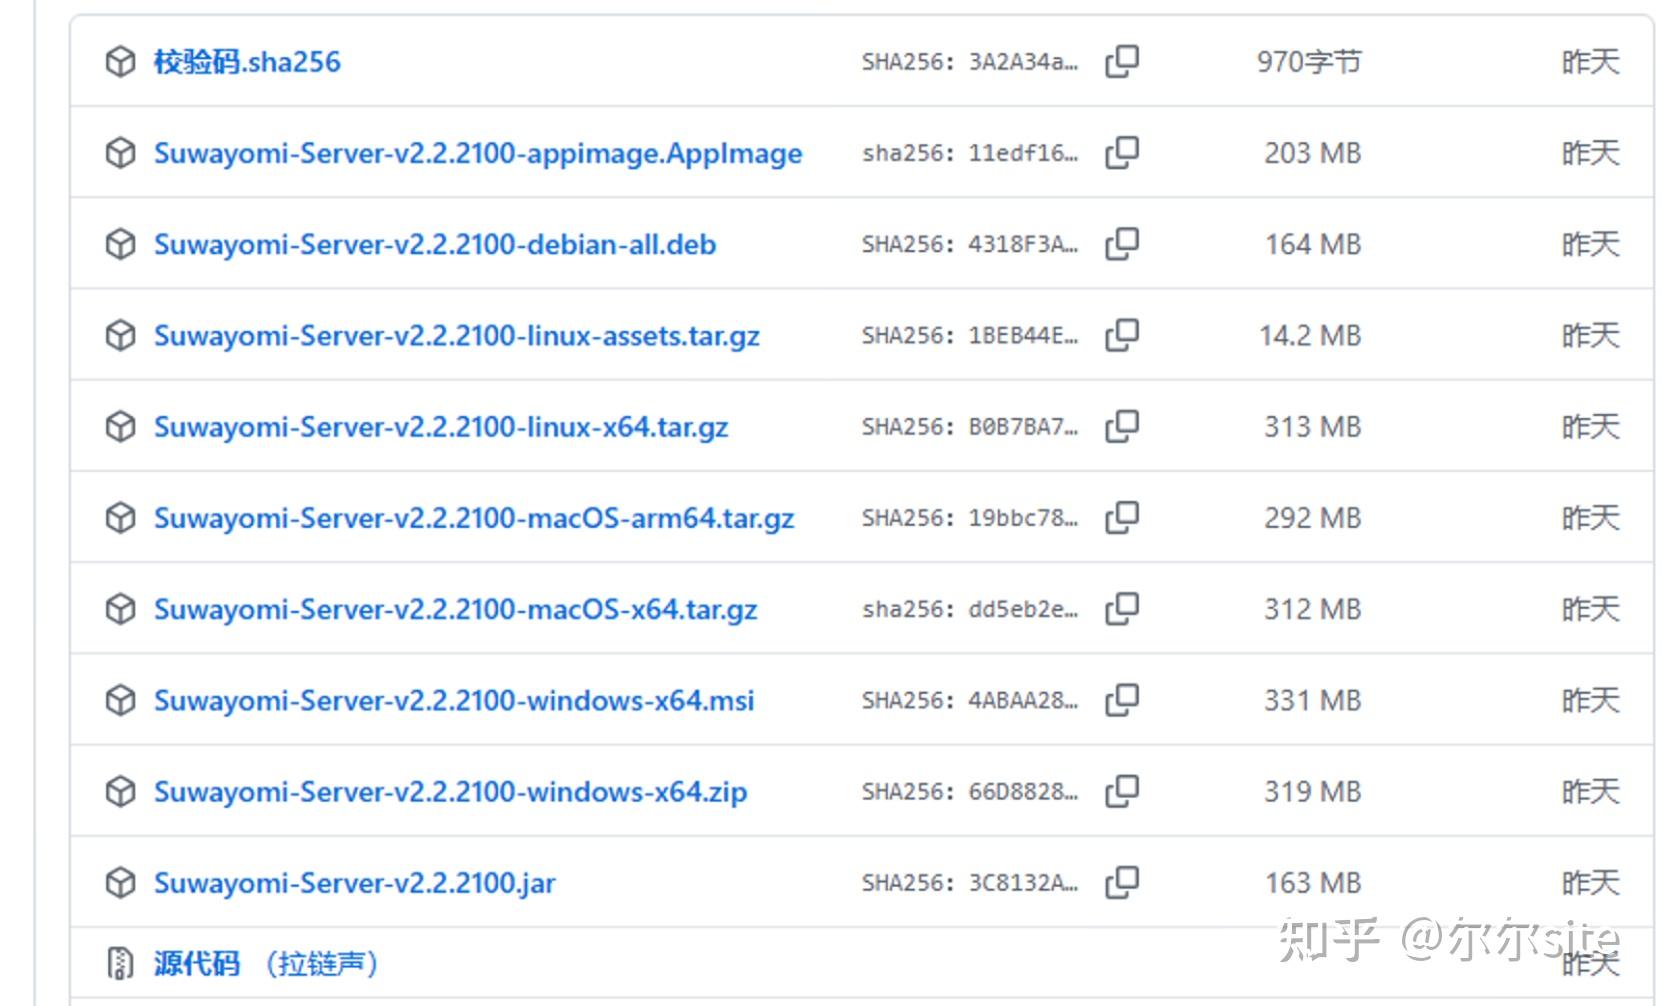Download Suwayomi-Server-v2.2.2100-debian-all.deb
The width and height of the screenshot is (1662, 1006).
[x=435, y=244]
